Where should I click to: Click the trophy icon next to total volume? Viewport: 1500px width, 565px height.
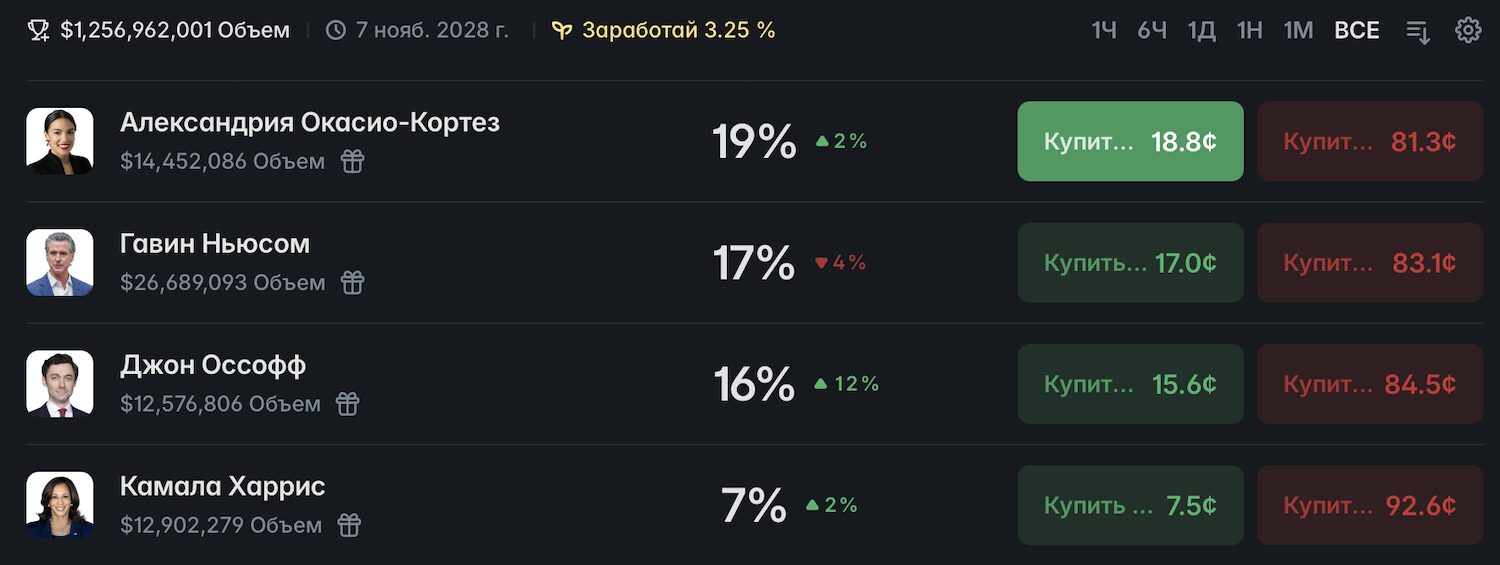tap(38, 31)
